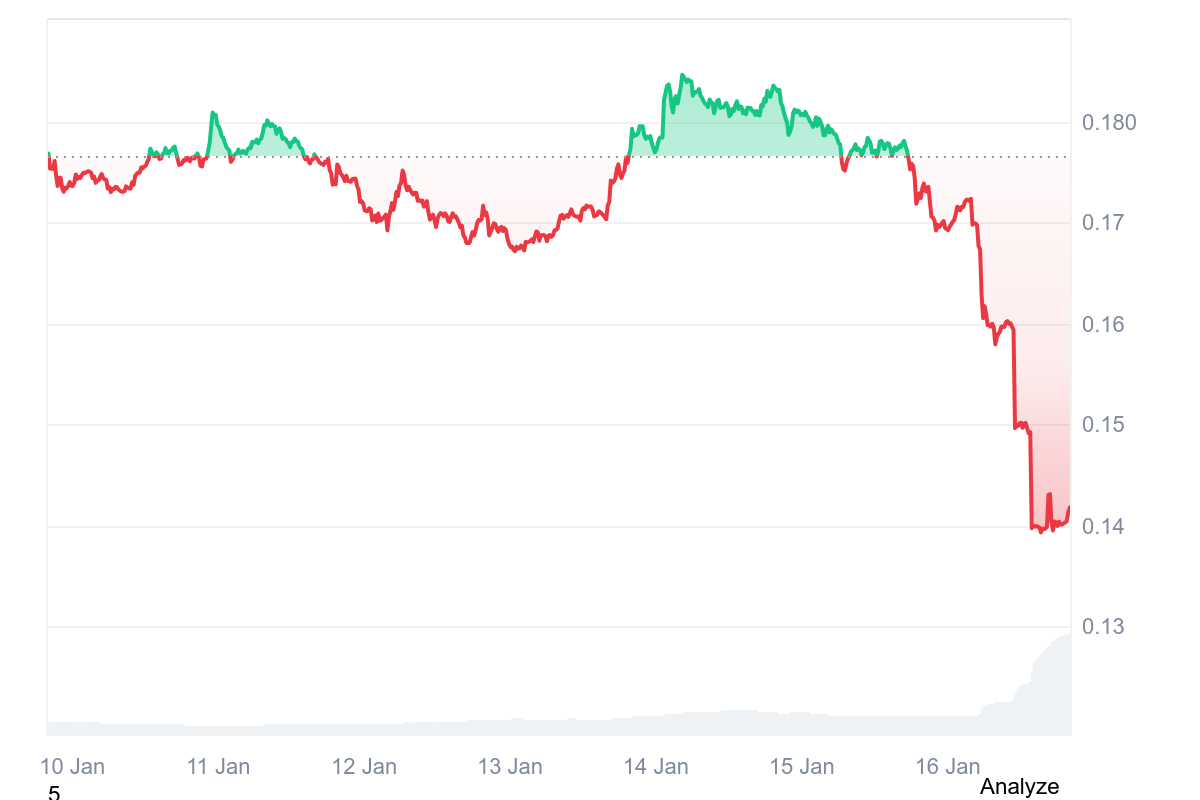Select the 0.15 price level label
The image size is (1200, 800).
pos(1104,425)
